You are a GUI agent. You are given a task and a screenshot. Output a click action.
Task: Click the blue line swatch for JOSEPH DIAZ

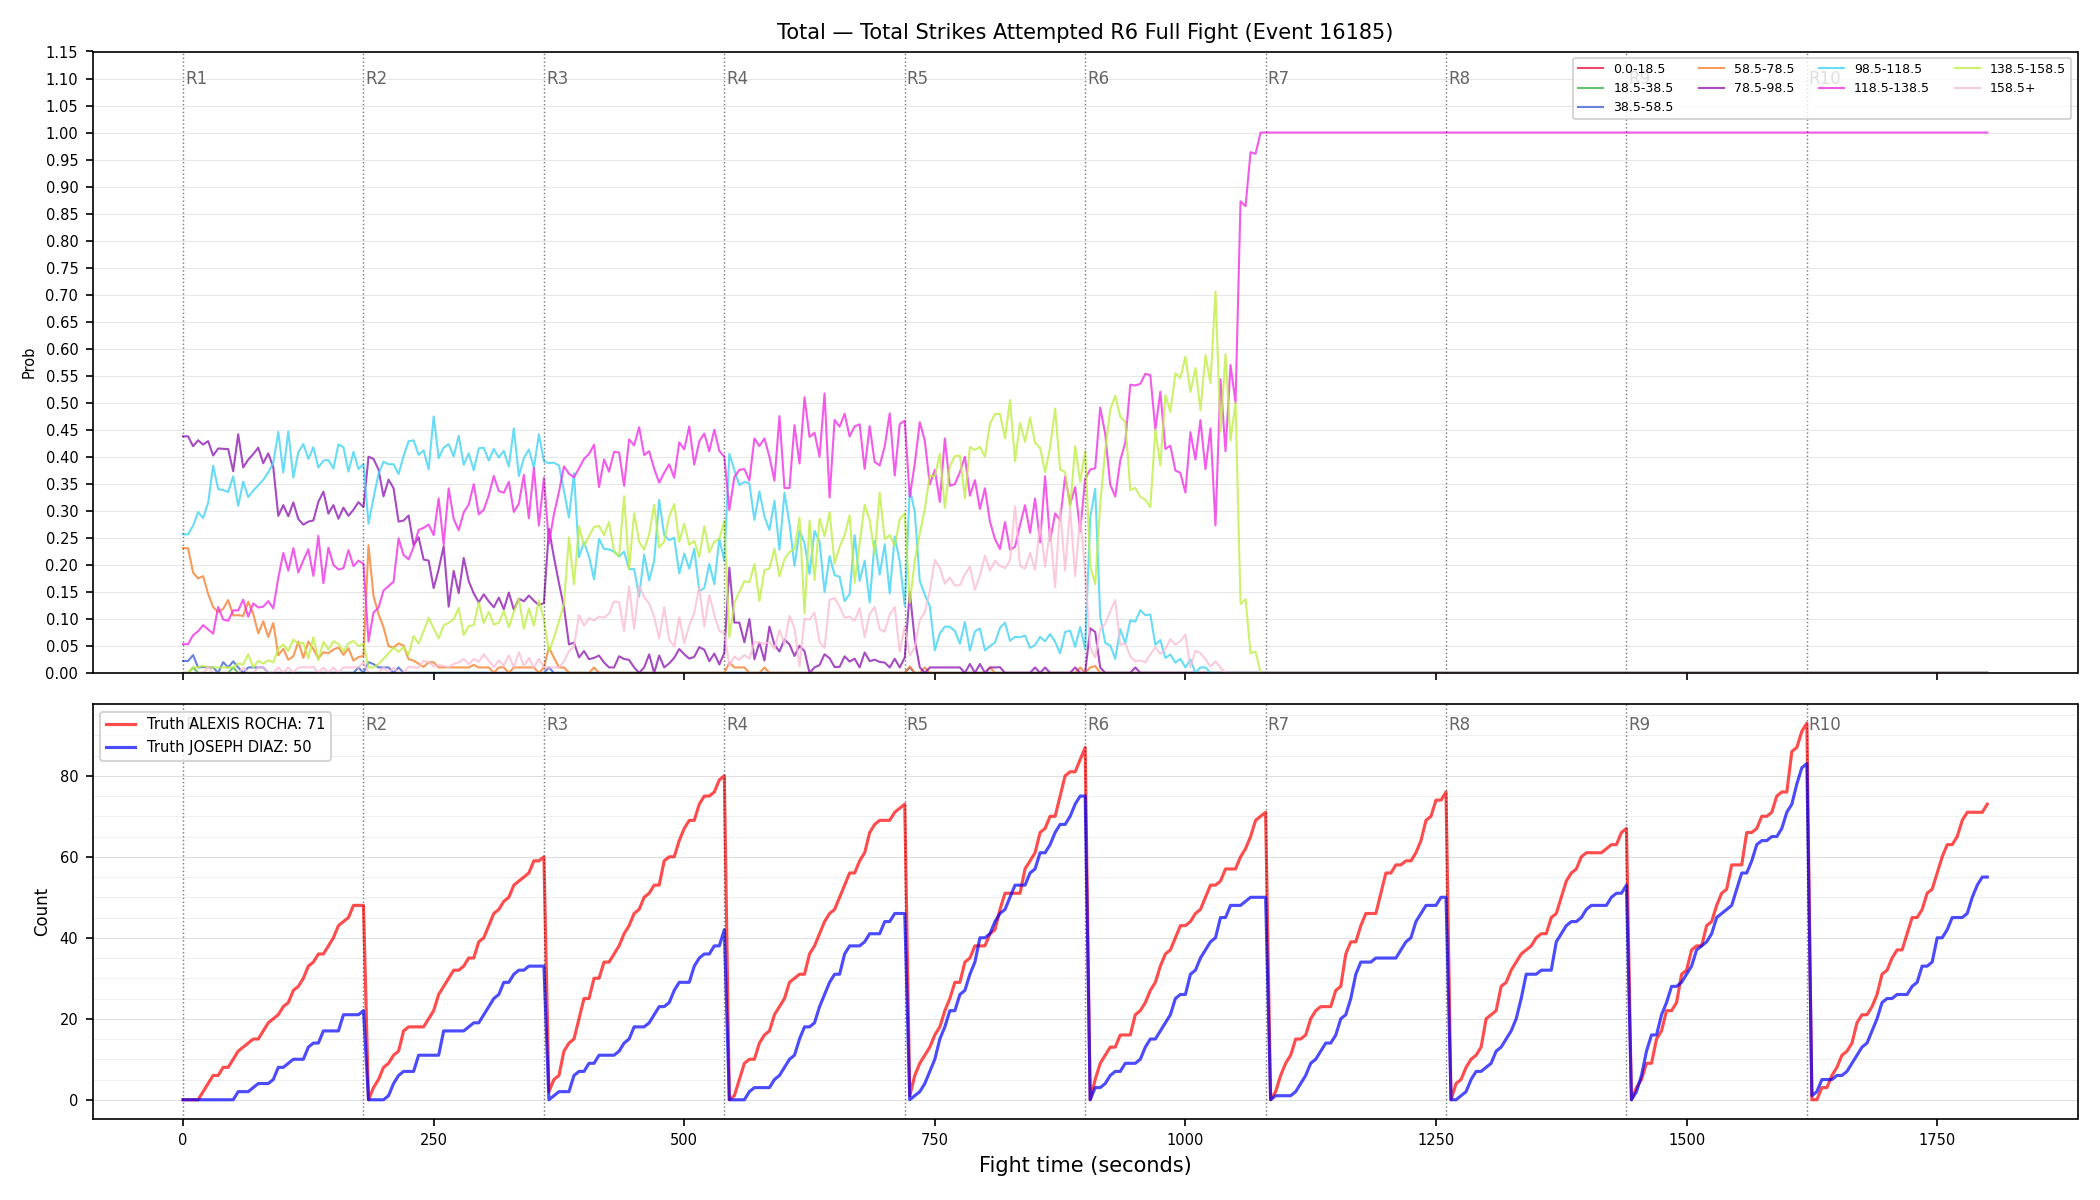pyautogui.click(x=121, y=747)
